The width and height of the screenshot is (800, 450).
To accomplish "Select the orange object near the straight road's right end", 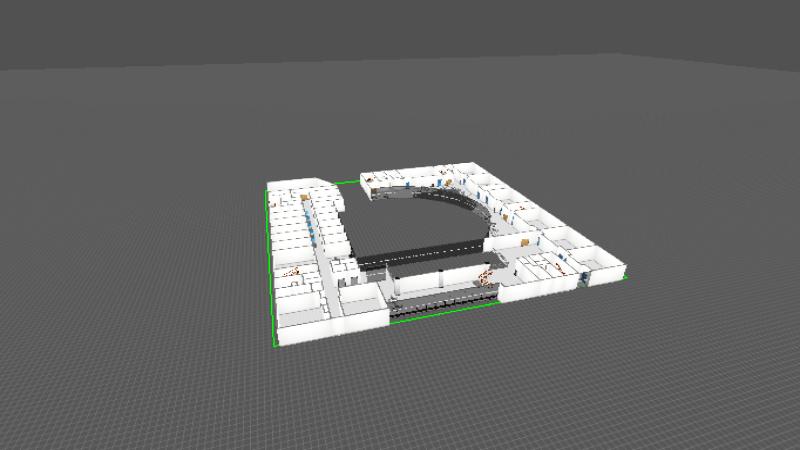I will click(x=487, y=276).
